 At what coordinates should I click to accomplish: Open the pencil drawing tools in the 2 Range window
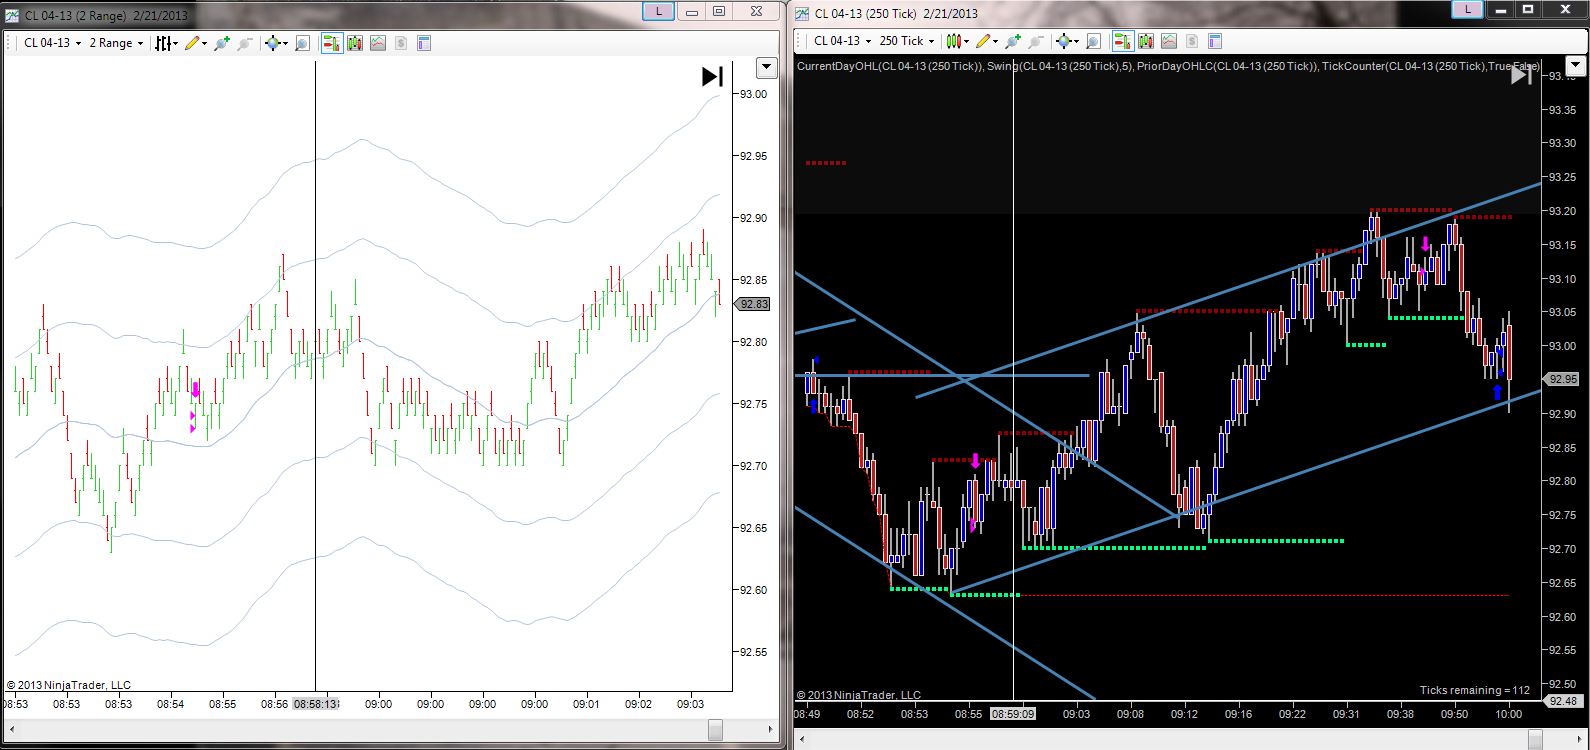(195, 43)
